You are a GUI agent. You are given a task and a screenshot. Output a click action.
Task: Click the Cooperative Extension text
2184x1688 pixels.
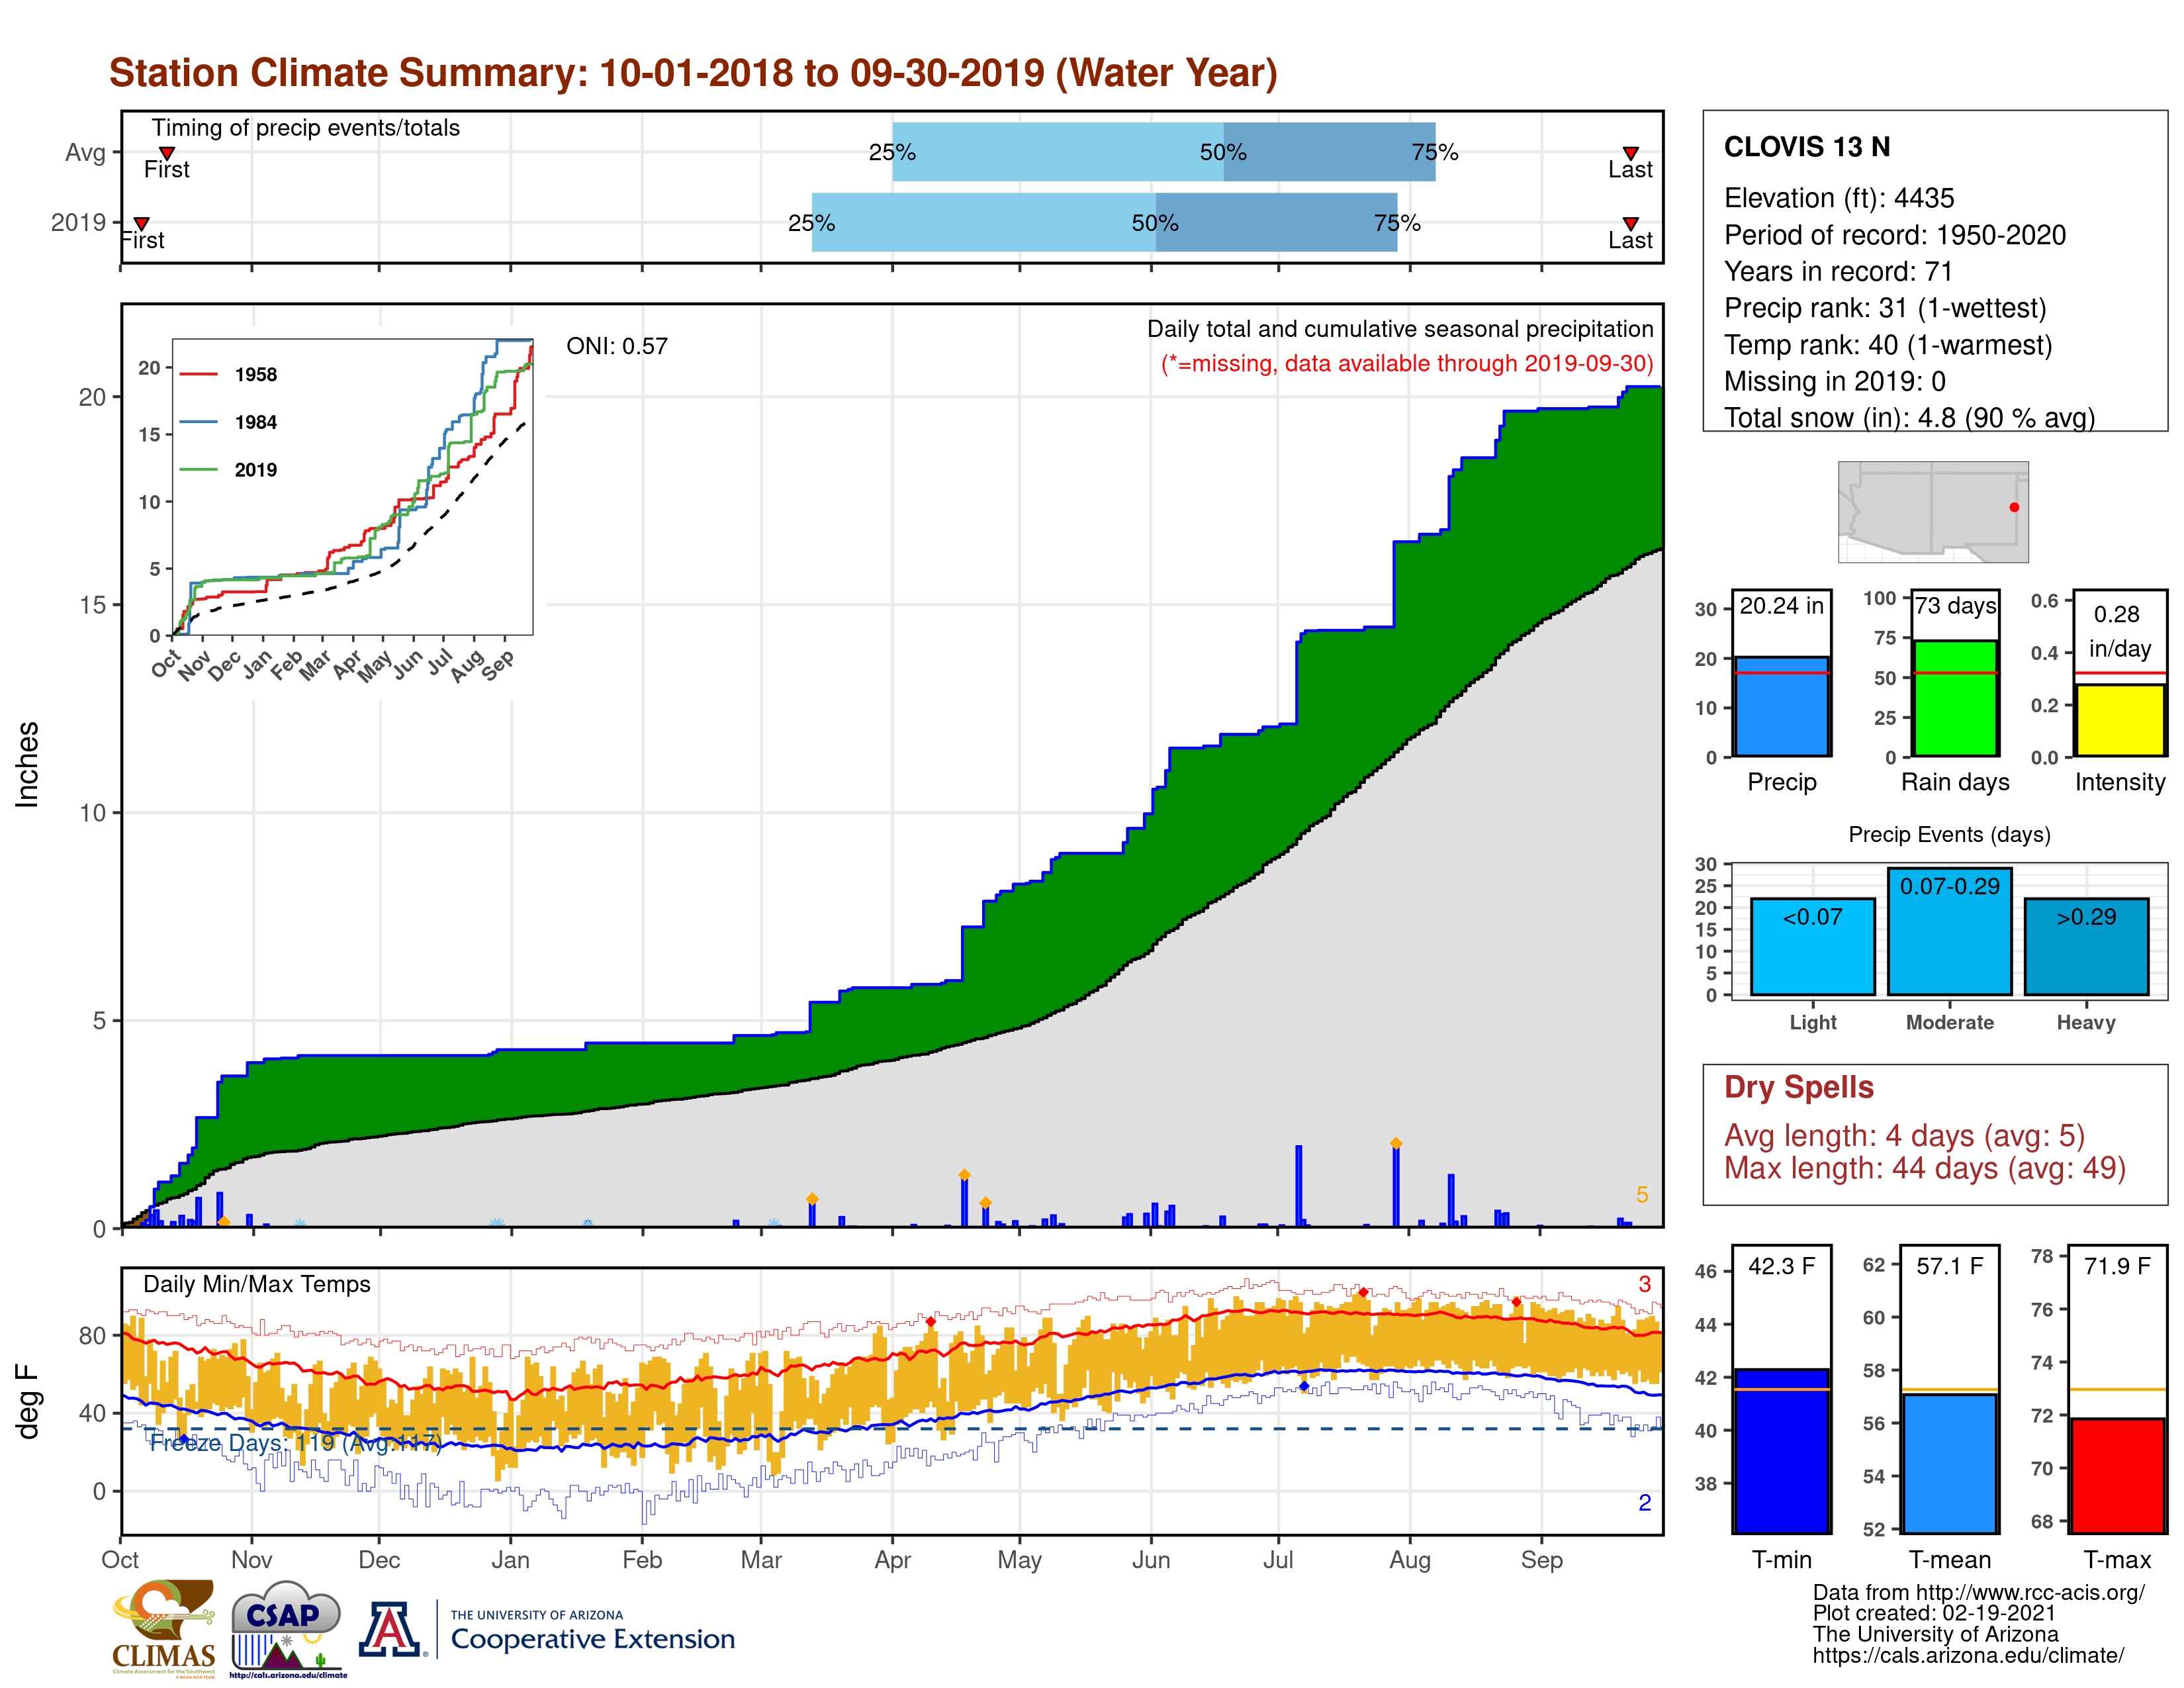click(592, 1639)
